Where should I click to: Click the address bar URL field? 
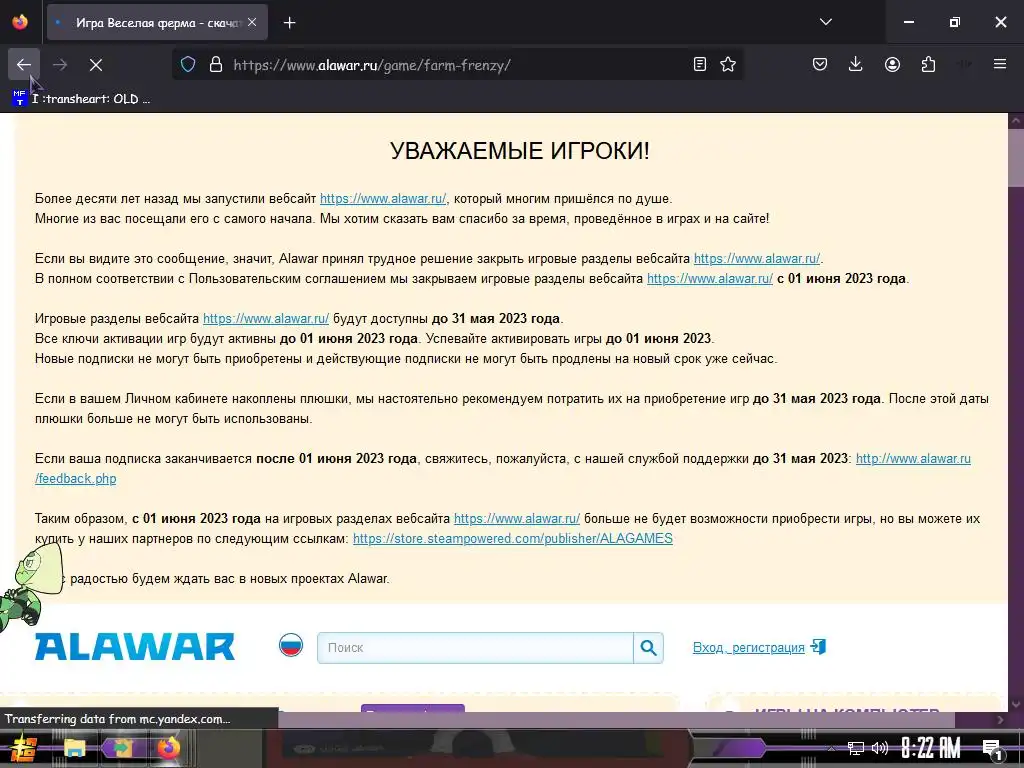click(x=457, y=65)
